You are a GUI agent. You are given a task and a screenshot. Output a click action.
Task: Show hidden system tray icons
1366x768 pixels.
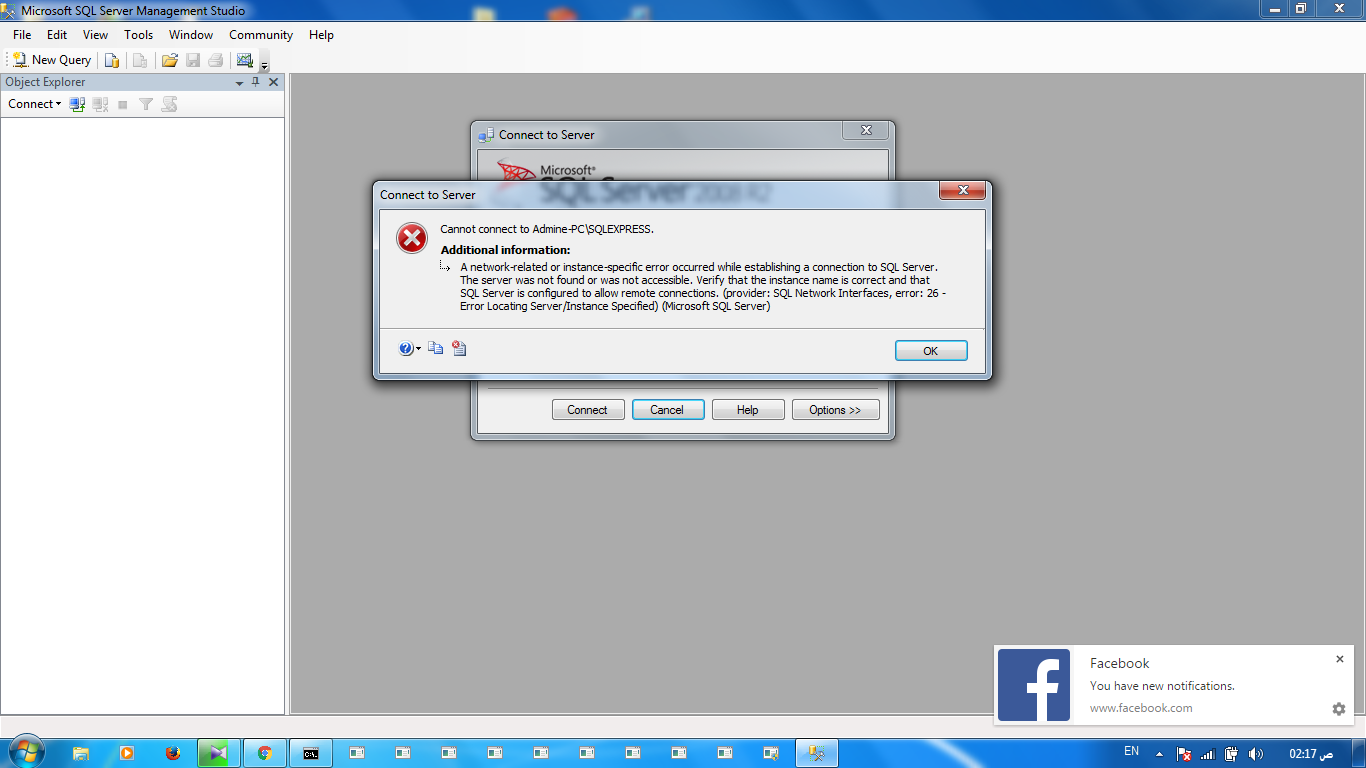(x=1159, y=754)
